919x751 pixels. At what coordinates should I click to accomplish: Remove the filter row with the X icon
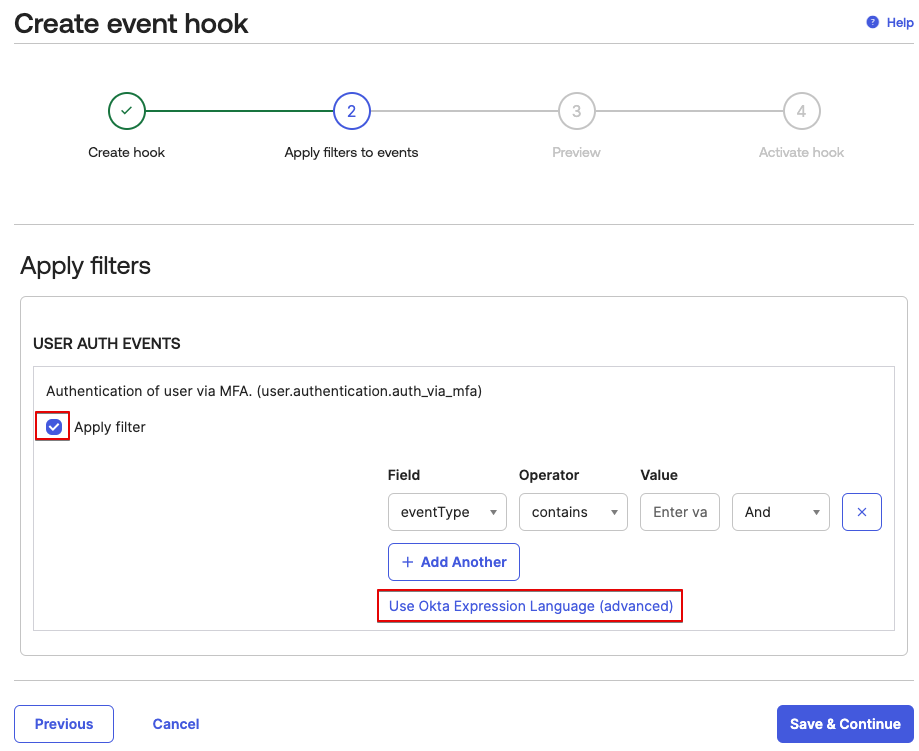point(862,512)
